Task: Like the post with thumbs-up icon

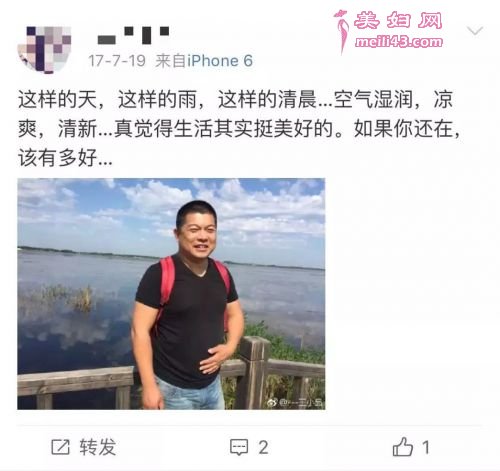Action: click(x=403, y=447)
